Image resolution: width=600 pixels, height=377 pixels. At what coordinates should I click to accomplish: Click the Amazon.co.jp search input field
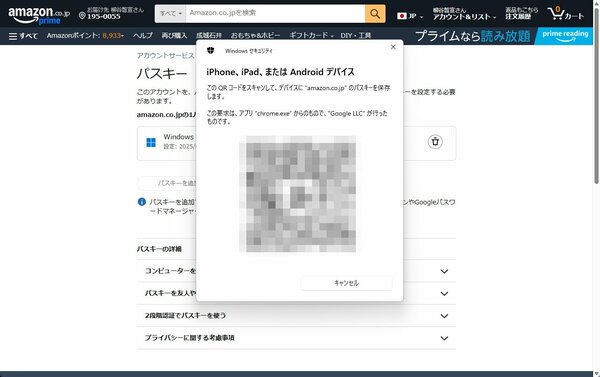(x=275, y=14)
